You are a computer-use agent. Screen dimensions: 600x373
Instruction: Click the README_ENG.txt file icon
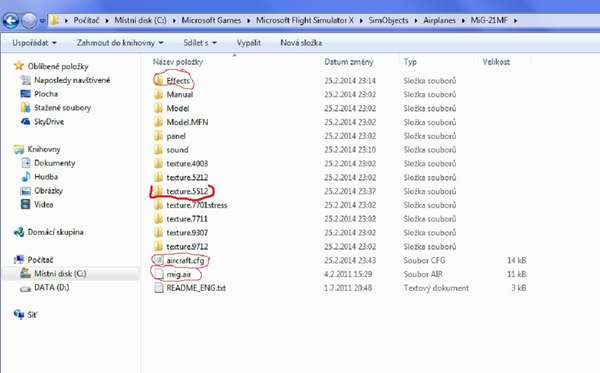(158, 288)
